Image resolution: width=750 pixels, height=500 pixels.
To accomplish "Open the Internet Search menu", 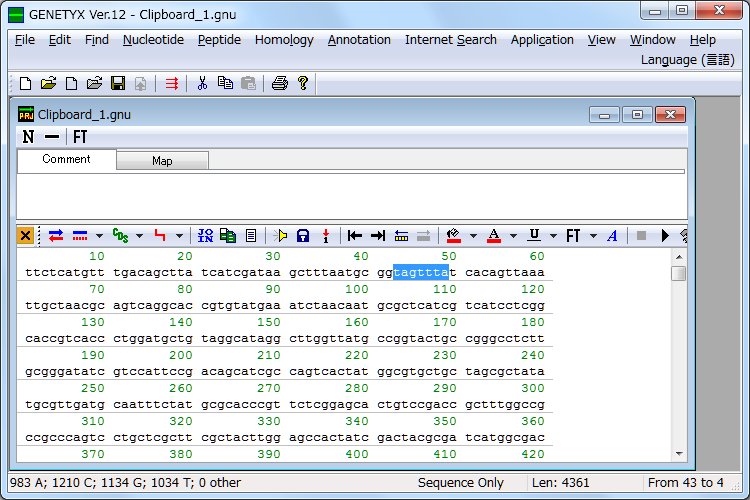I will point(451,40).
